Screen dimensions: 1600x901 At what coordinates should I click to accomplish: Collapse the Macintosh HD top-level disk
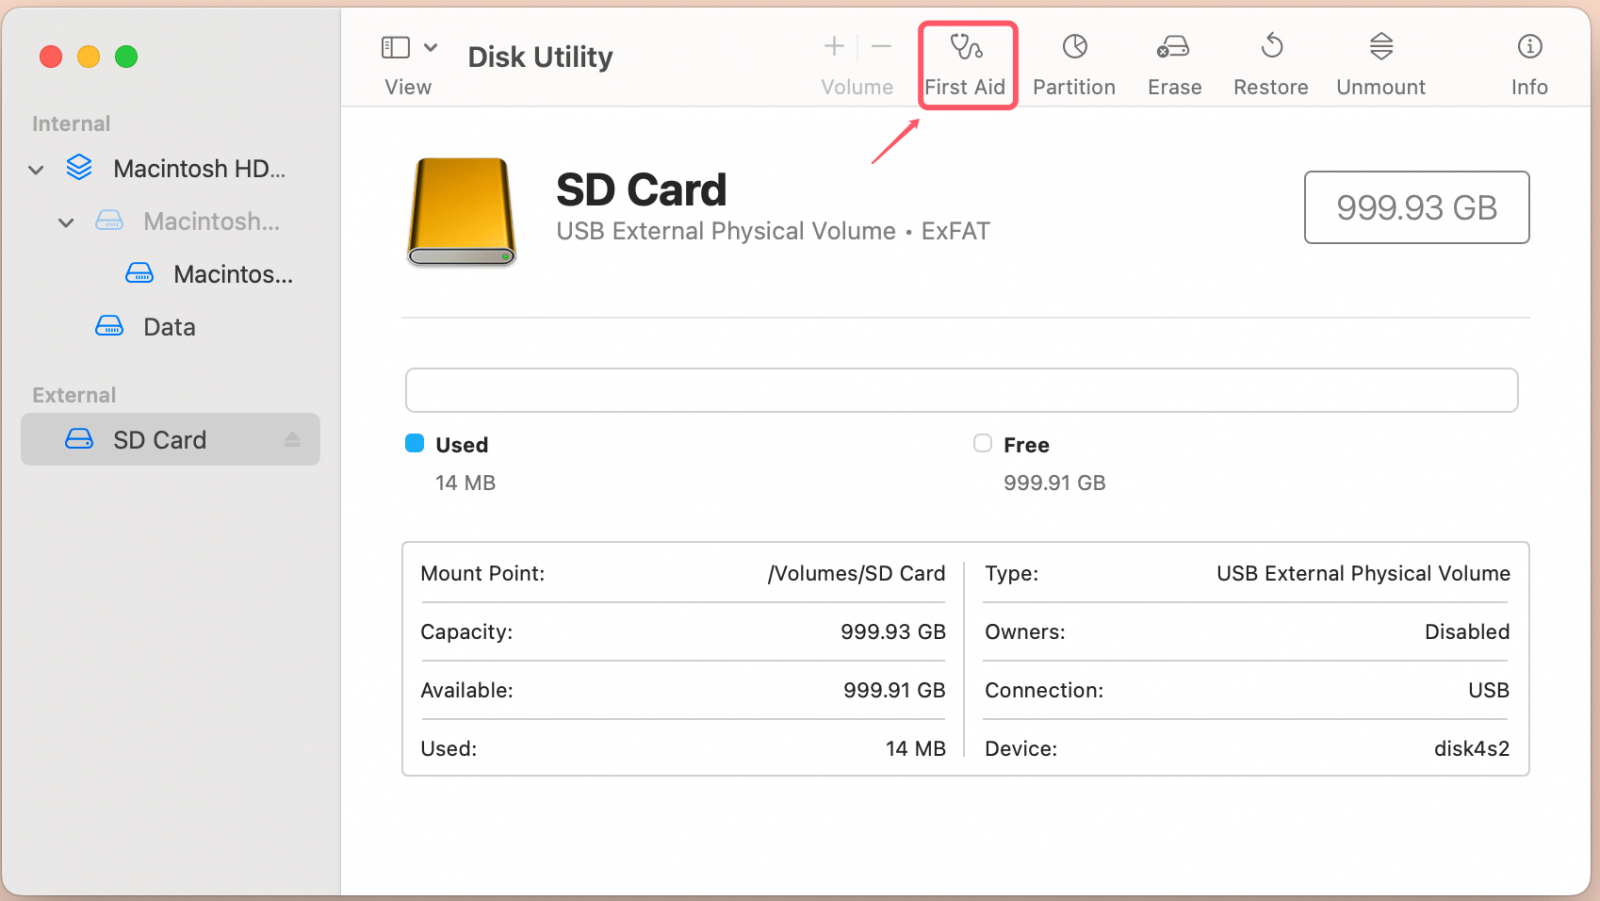(36, 170)
